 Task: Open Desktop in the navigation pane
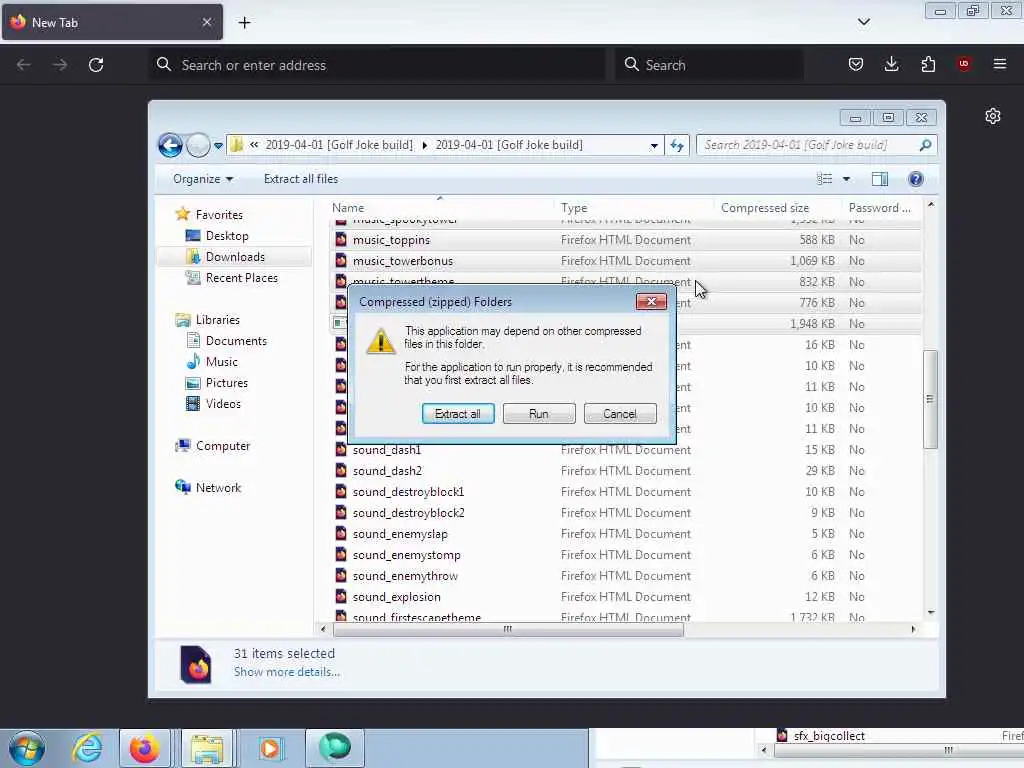click(227, 236)
